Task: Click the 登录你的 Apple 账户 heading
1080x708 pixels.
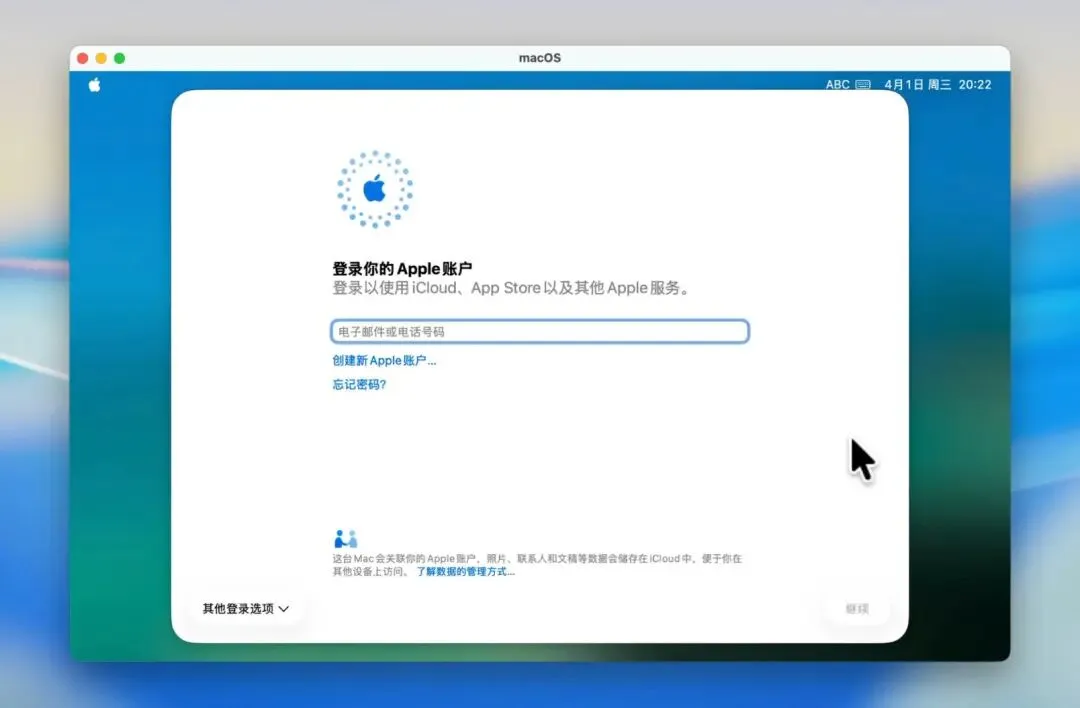Action: [x=402, y=269]
